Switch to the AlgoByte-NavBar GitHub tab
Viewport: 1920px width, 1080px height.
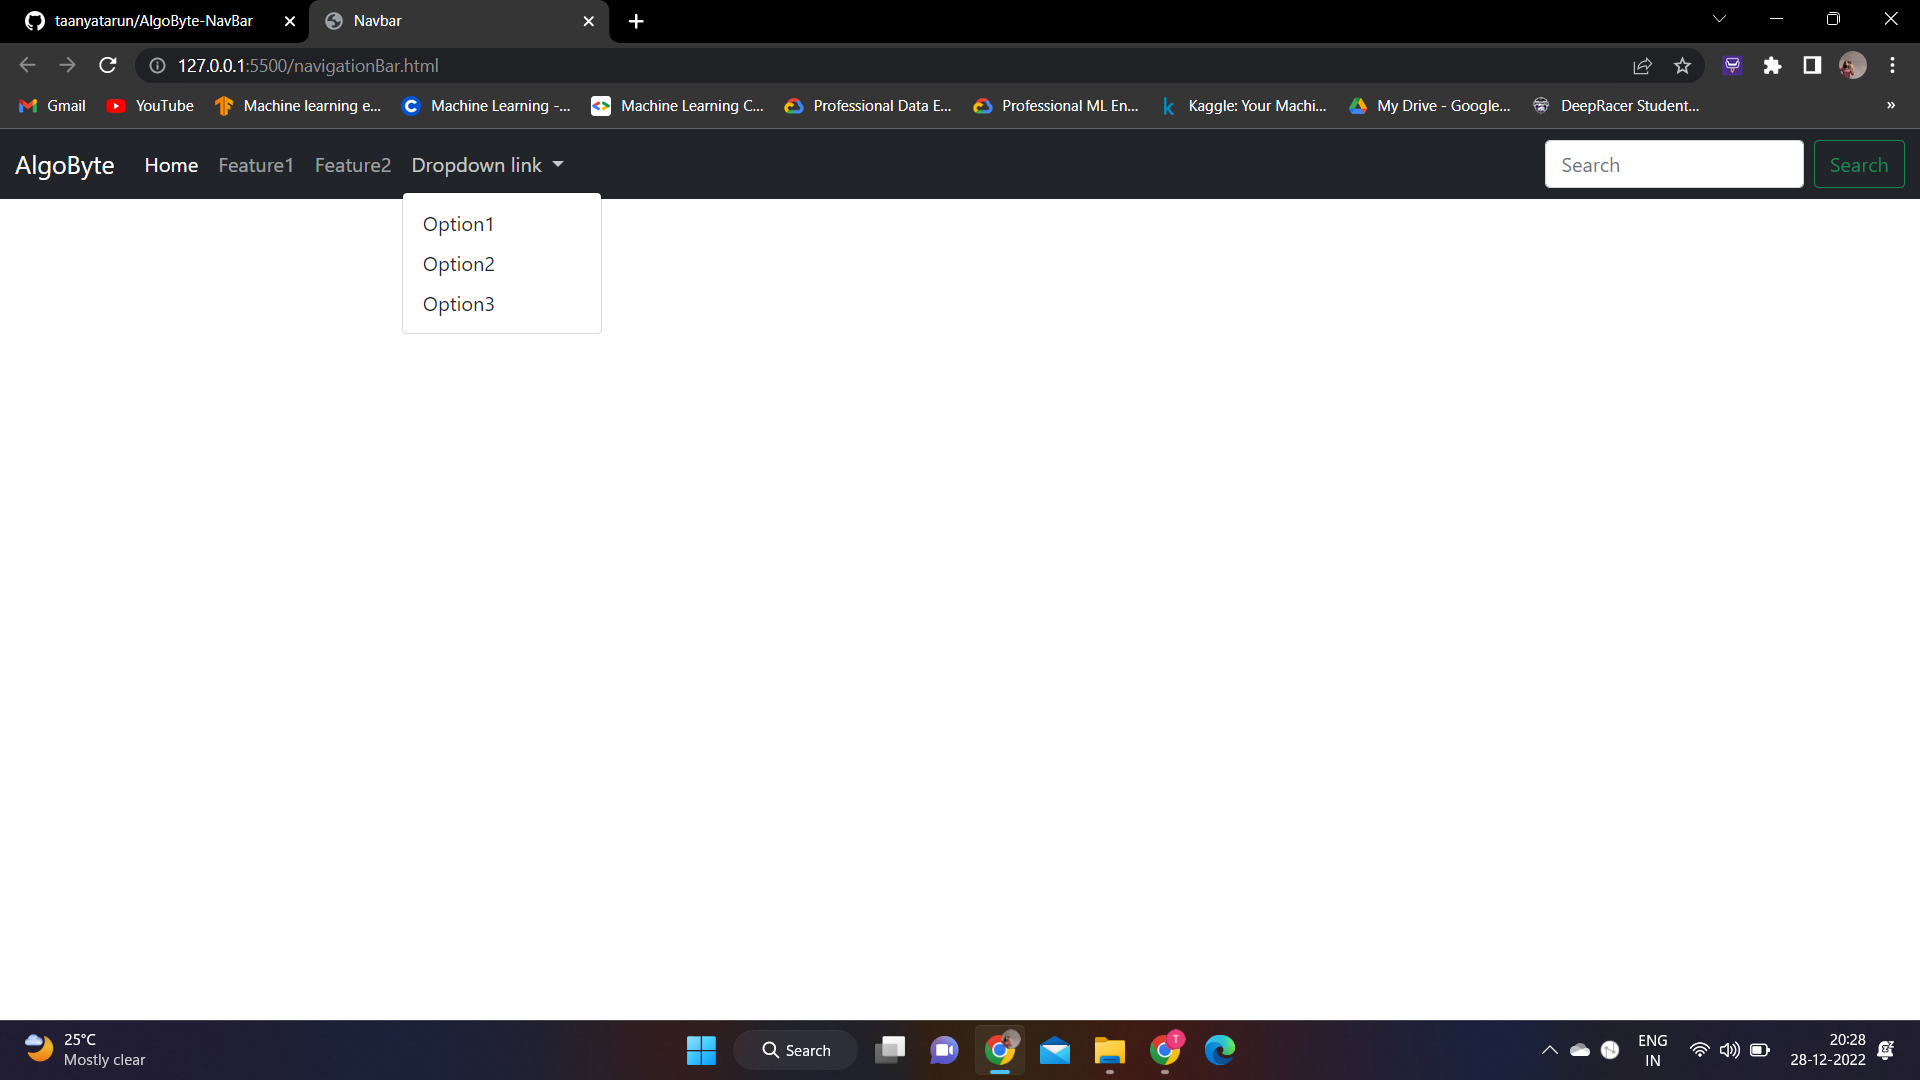click(153, 21)
